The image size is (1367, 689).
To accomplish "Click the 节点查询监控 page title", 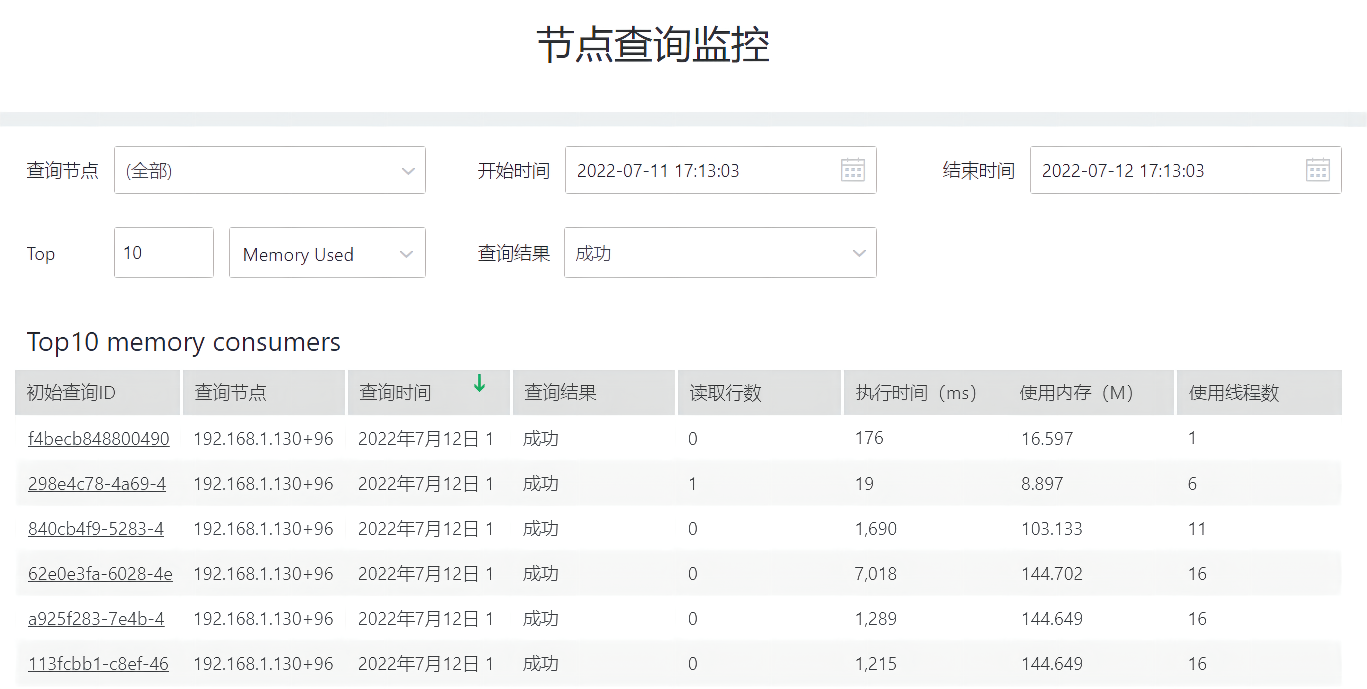I will pyautogui.click(x=683, y=44).
